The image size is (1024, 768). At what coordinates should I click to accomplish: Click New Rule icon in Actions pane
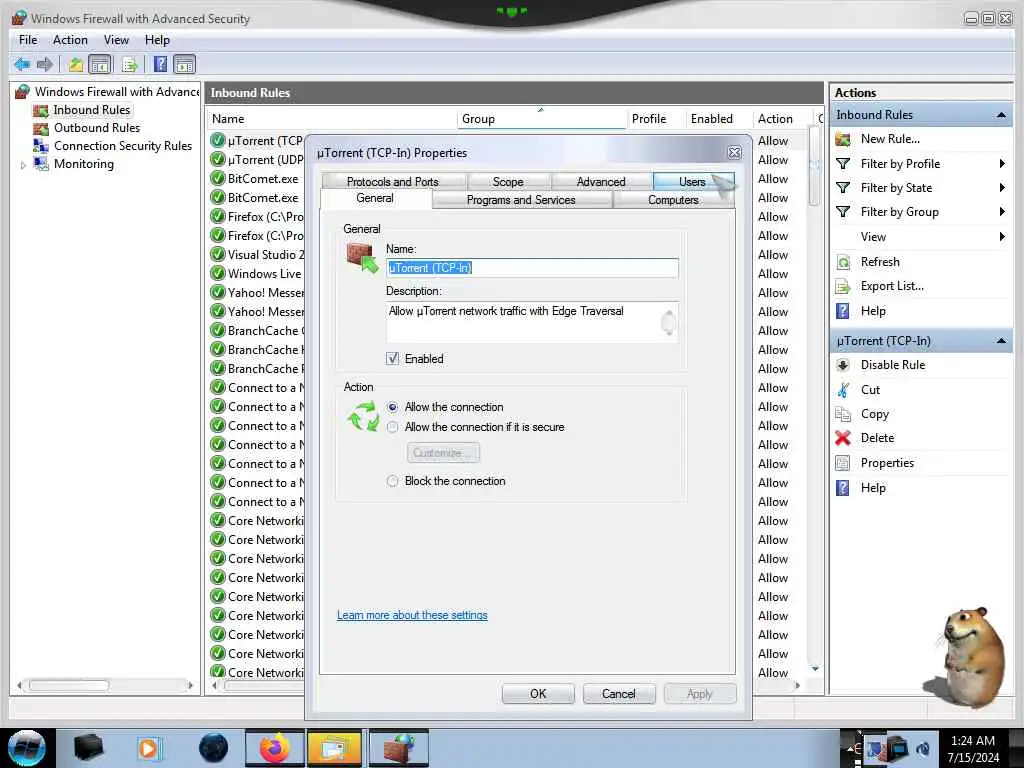[843, 139]
